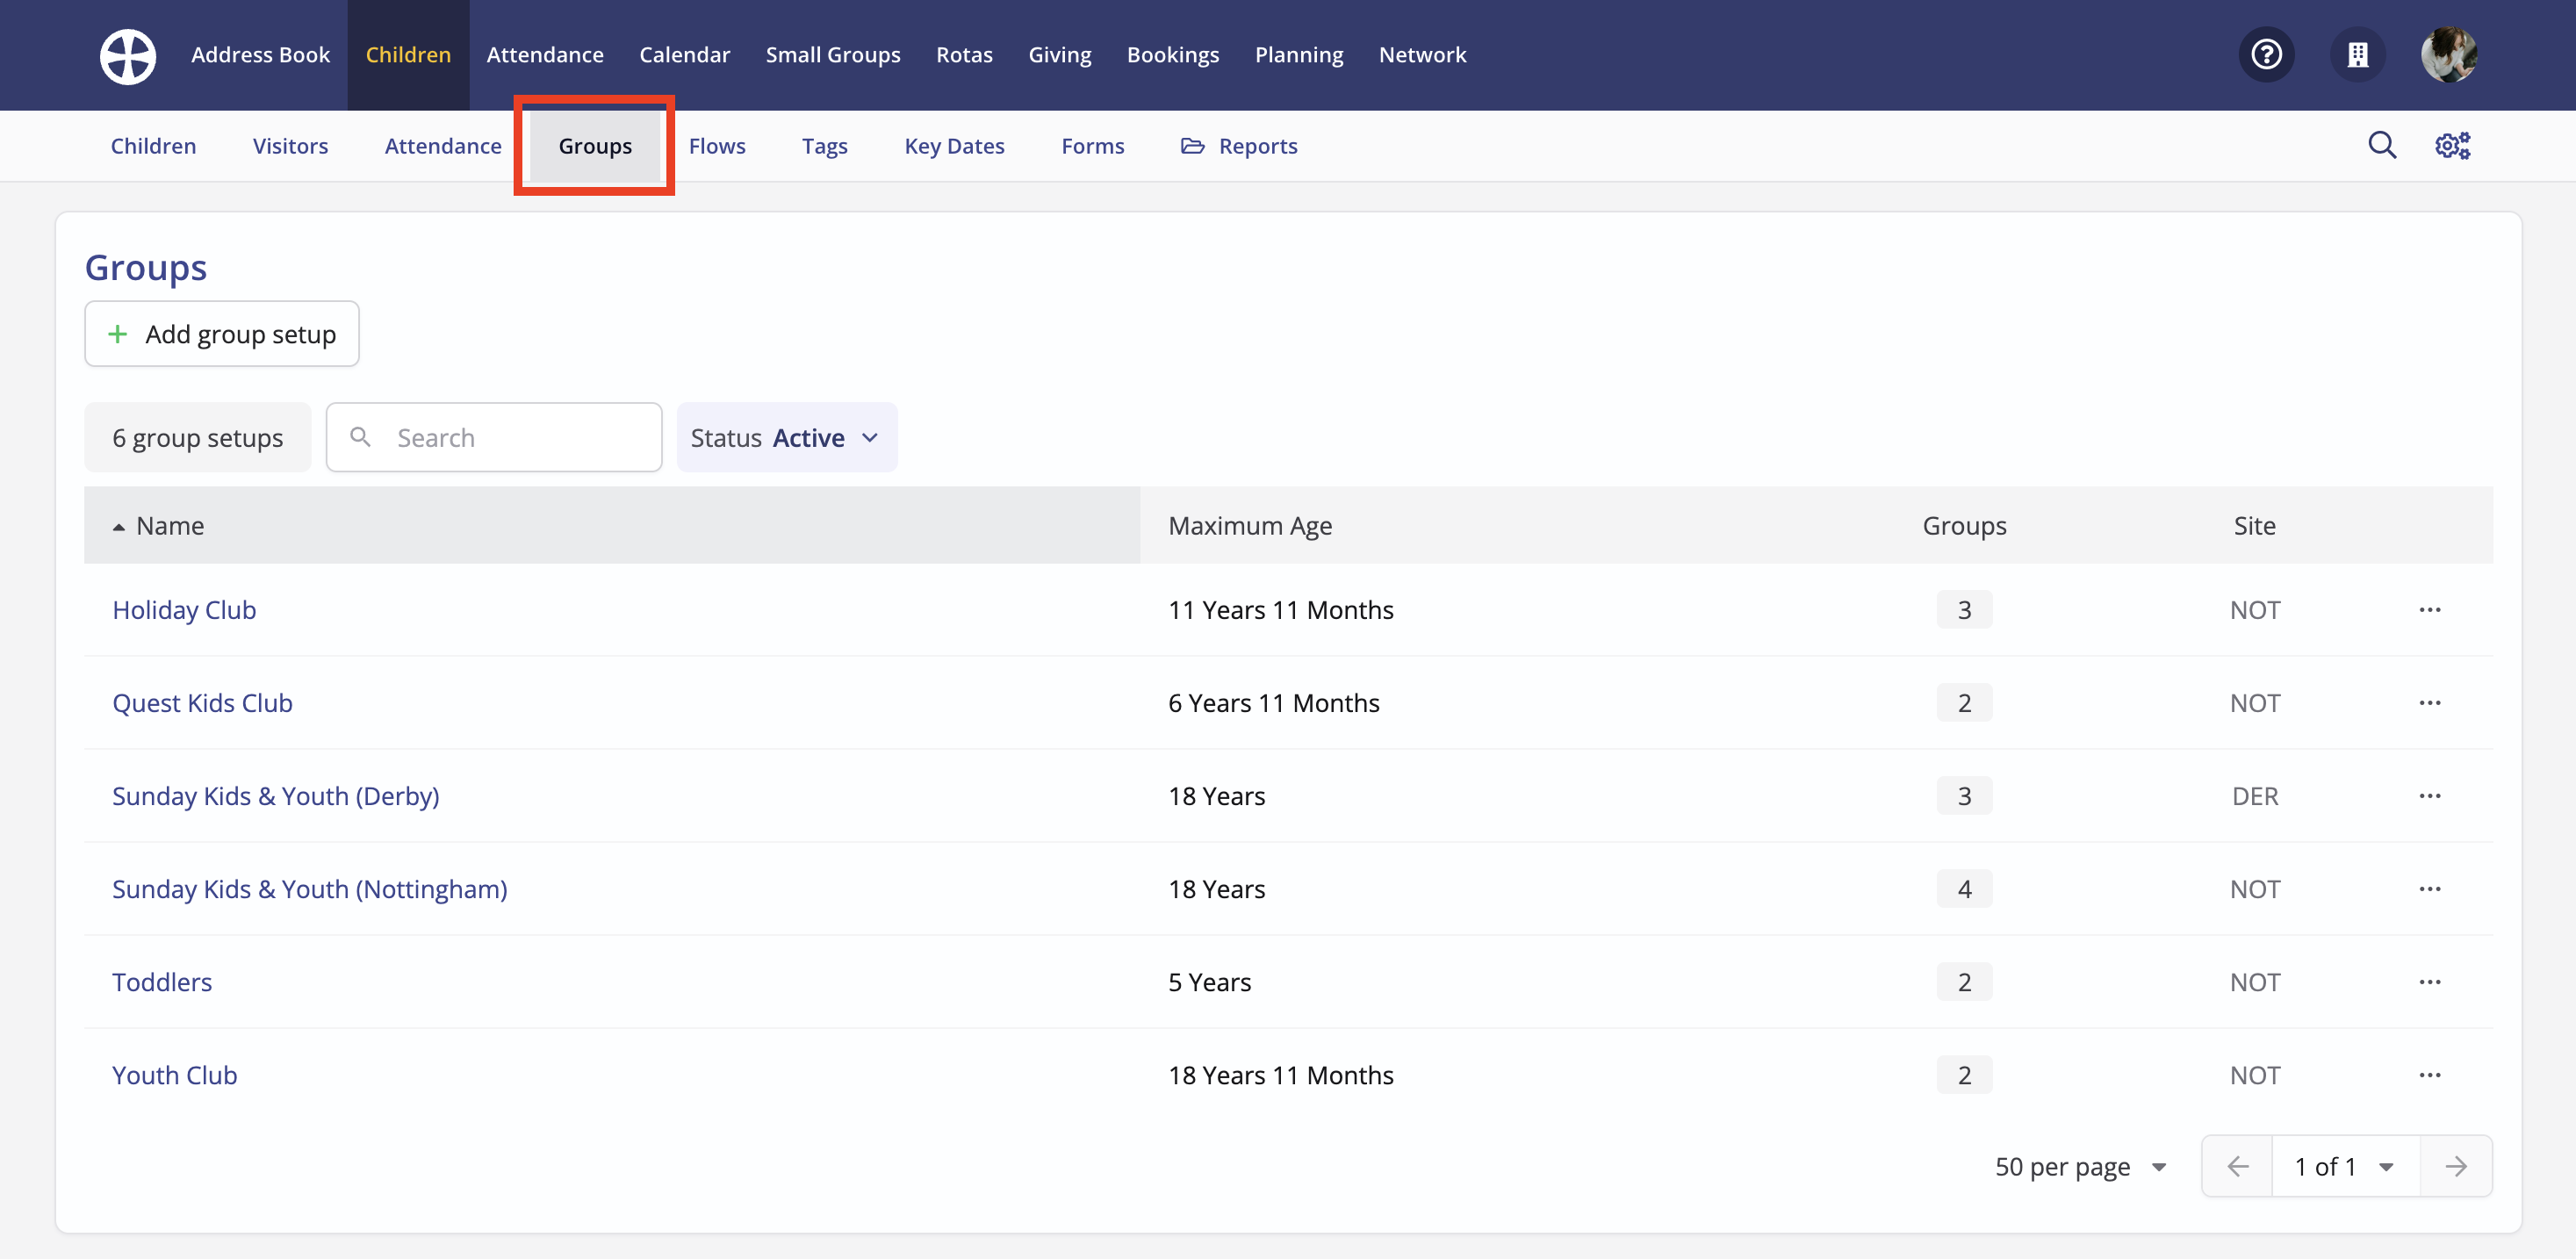Click the plus icon on Add group setup
Viewport: 2576px width, 1259px height.
[118, 333]
